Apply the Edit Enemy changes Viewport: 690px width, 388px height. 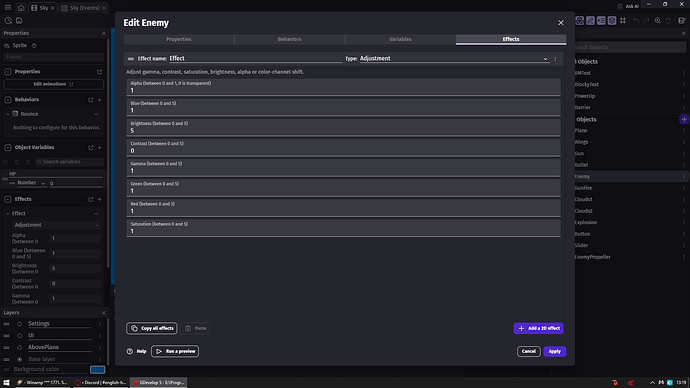point(554,351)
